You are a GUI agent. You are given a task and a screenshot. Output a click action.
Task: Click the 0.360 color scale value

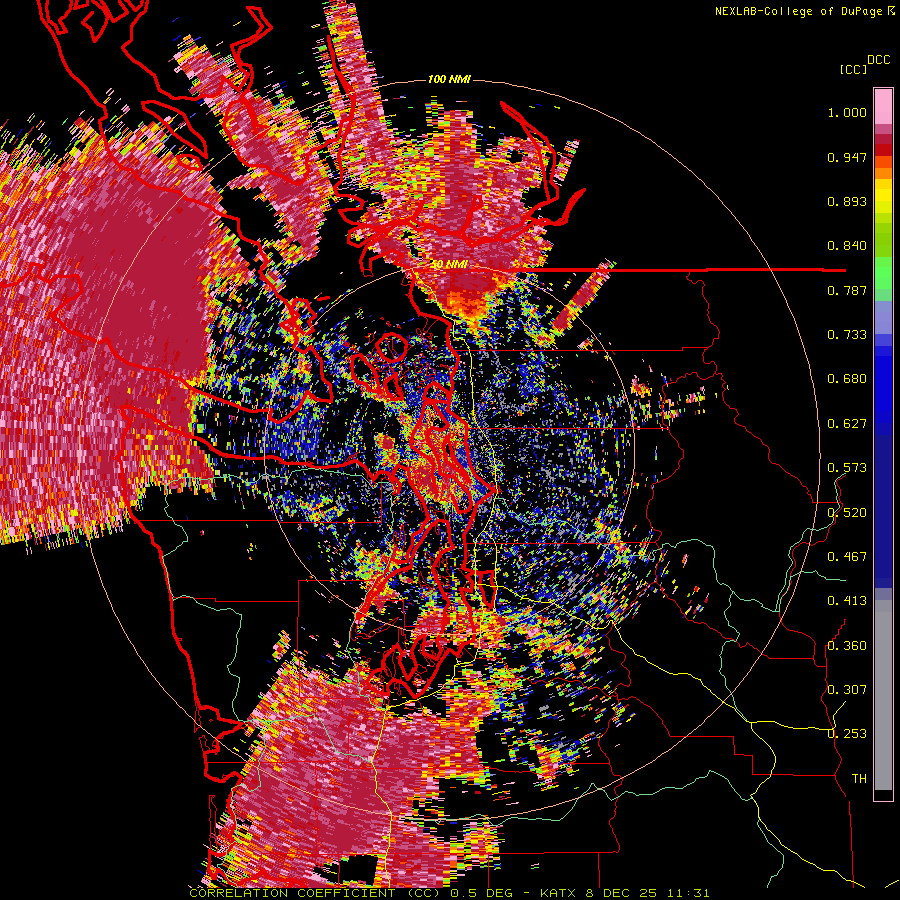pyautogui.click(x=847, y=646)
